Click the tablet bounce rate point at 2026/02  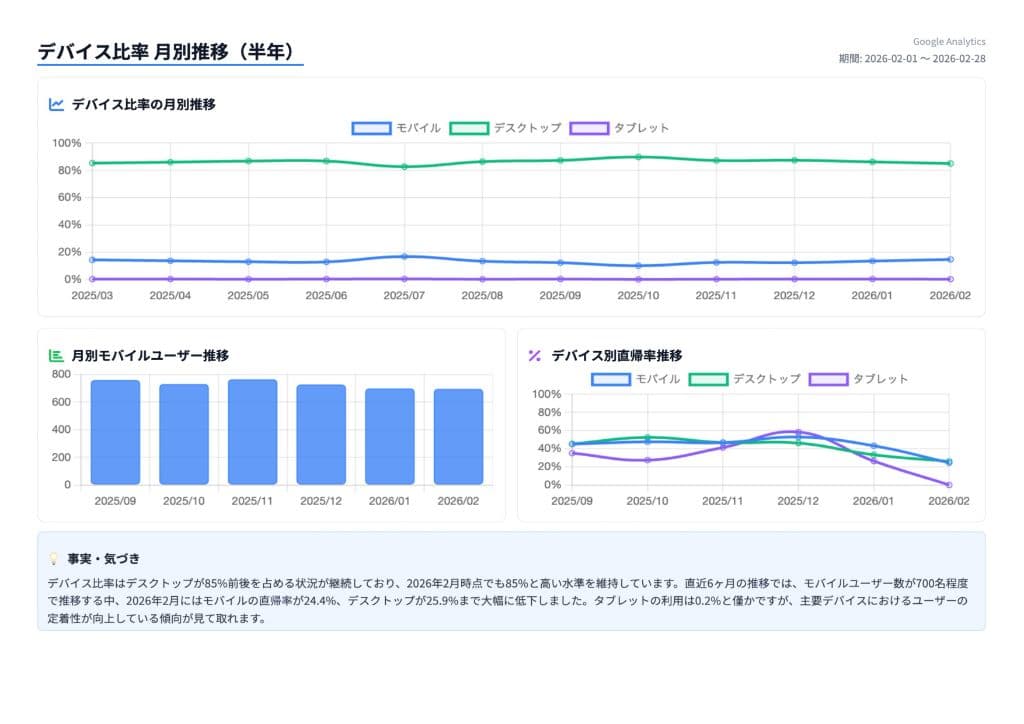[x=949, y=485]
